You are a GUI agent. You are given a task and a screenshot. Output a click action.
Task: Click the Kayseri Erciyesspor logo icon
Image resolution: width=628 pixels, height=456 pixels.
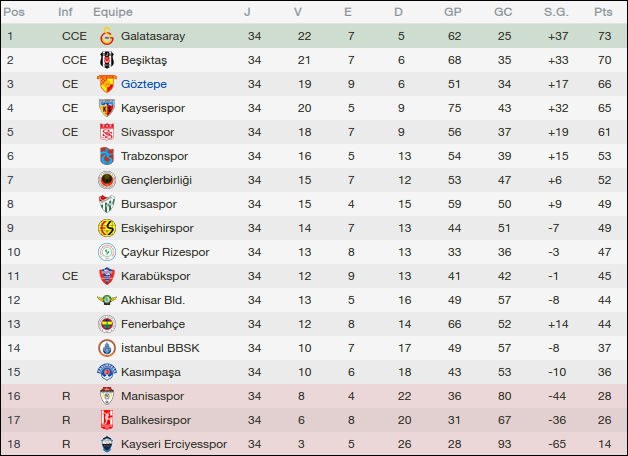coord(106,444)
